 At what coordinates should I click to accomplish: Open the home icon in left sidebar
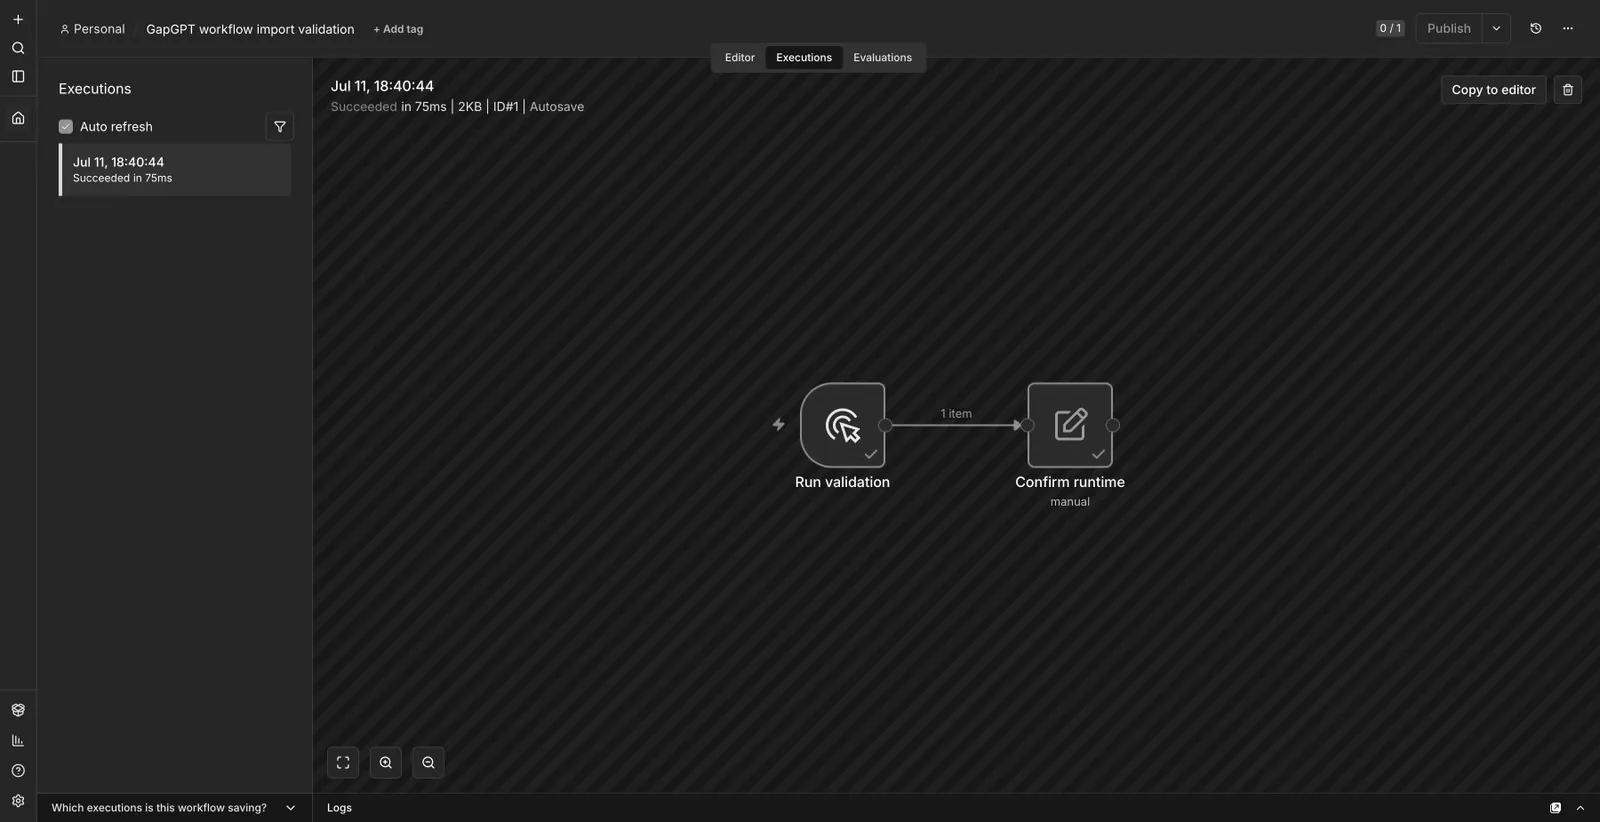(18, 118)
